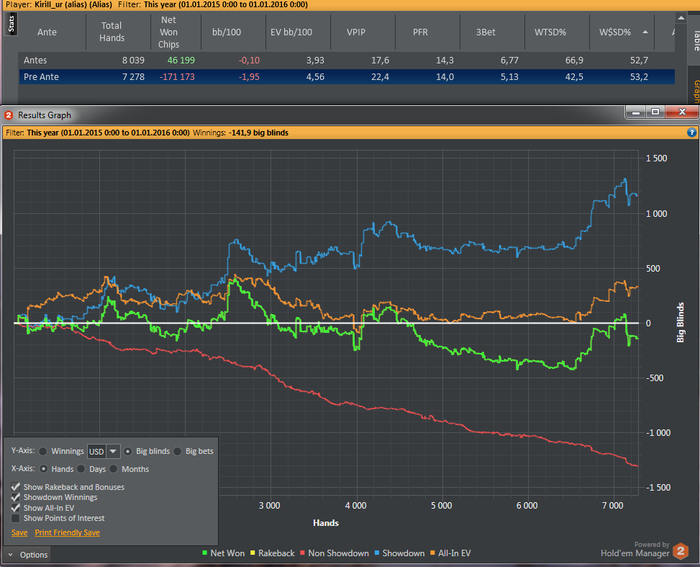Click the 66,9 WTSD% value
The height and width of the screenshot is (567, 700).
tap(574, 60)
